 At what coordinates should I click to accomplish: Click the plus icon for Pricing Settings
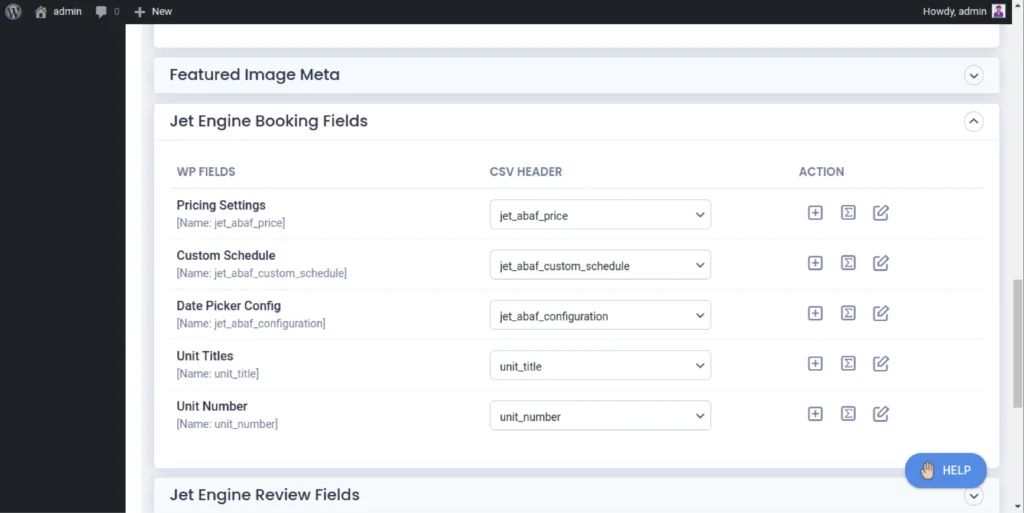pyautogui.click(x=815, y=213)
